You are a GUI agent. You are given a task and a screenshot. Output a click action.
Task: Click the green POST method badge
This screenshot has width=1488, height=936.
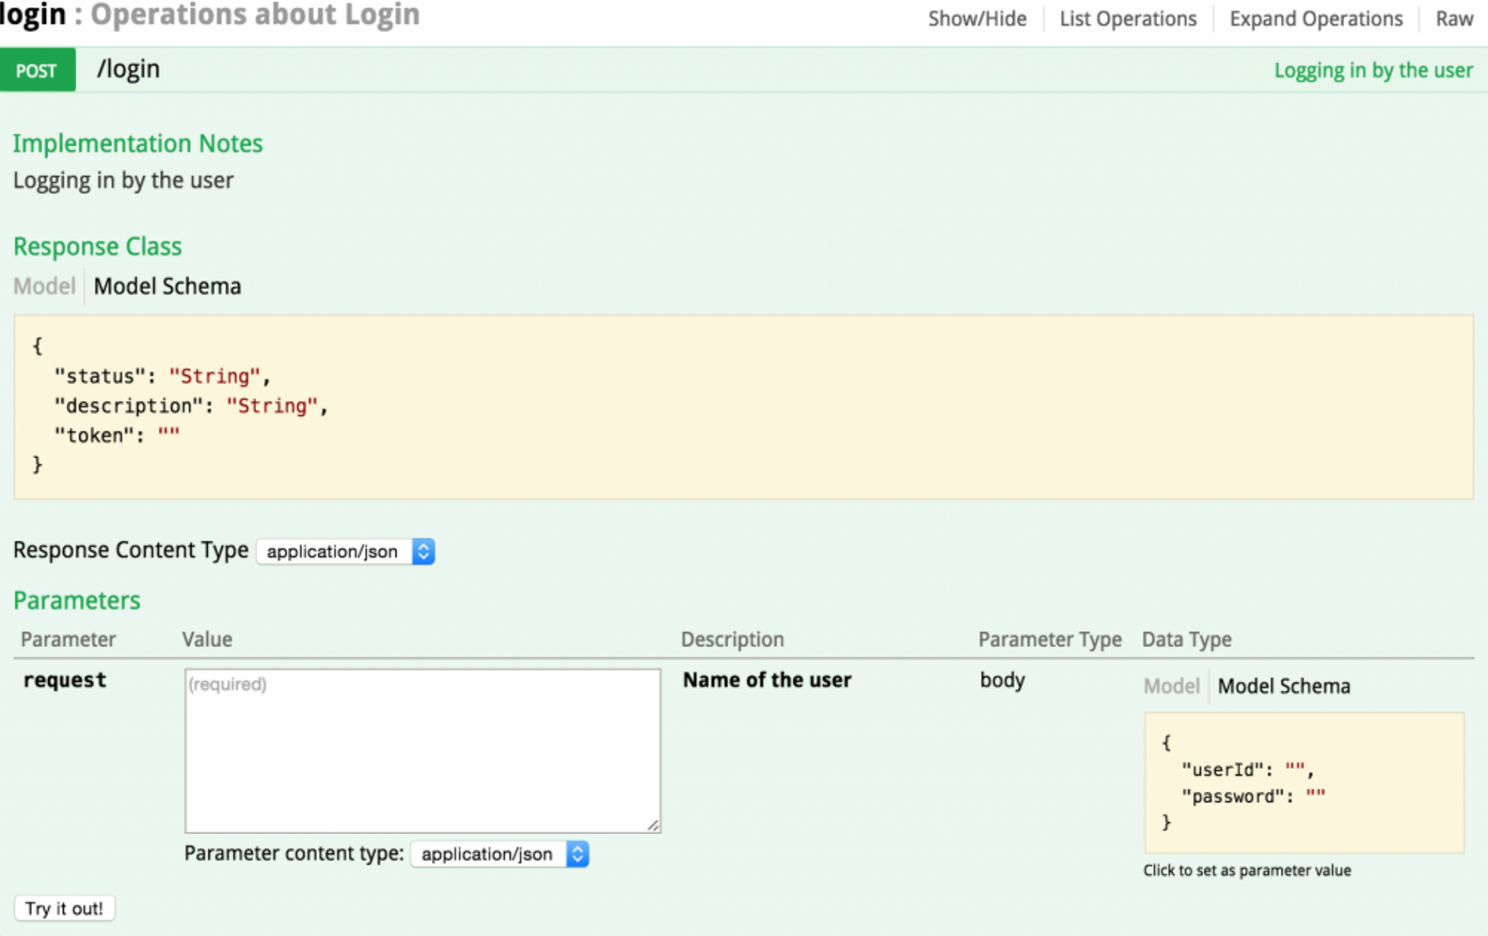tap(37, 70)
